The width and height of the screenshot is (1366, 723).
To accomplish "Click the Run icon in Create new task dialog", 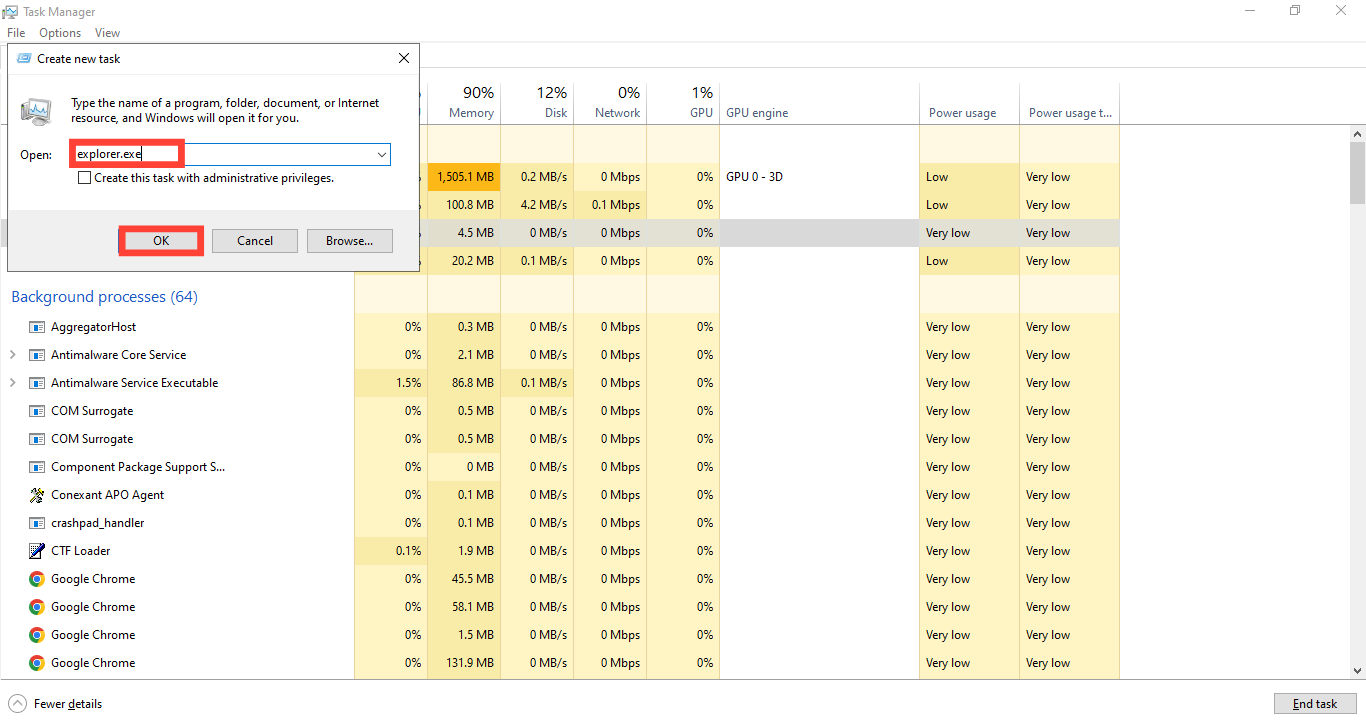I will tap(38, 110).
